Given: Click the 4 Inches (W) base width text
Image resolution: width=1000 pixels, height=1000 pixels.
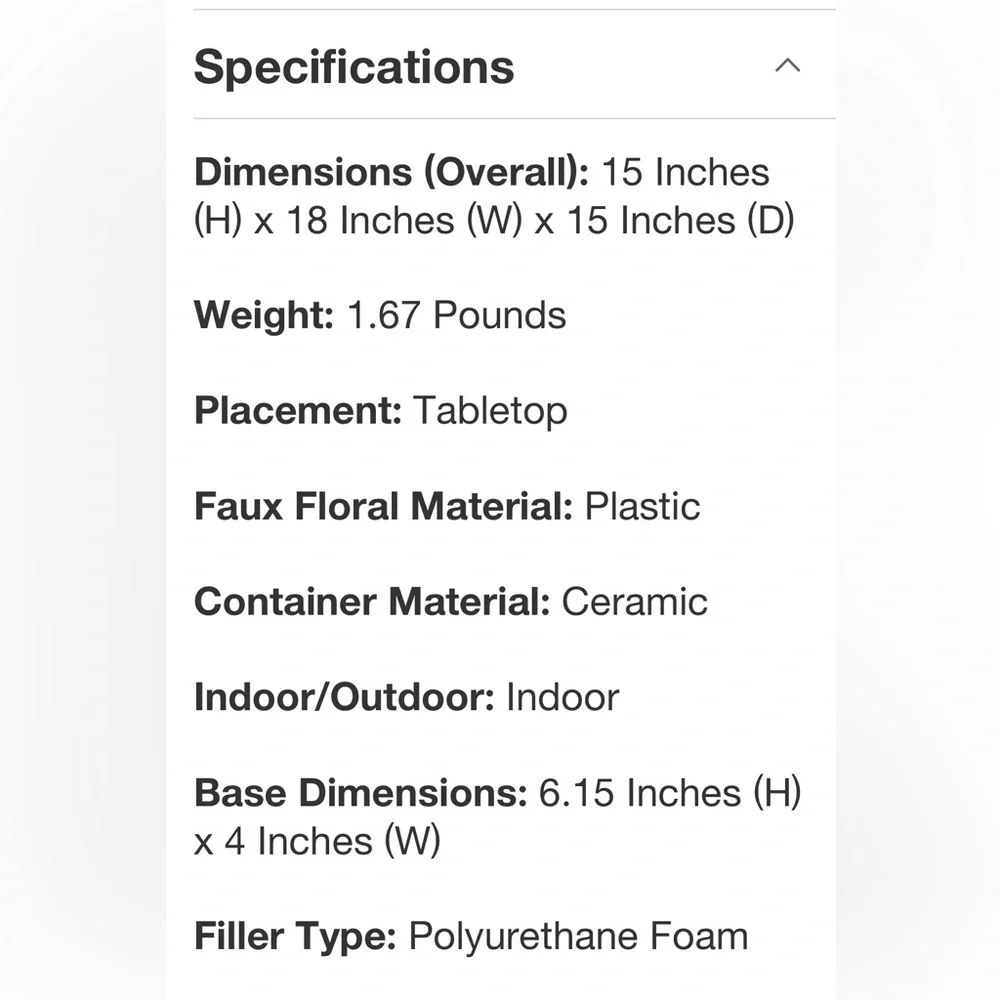Looking at the screenshot, I should point(332,841).
